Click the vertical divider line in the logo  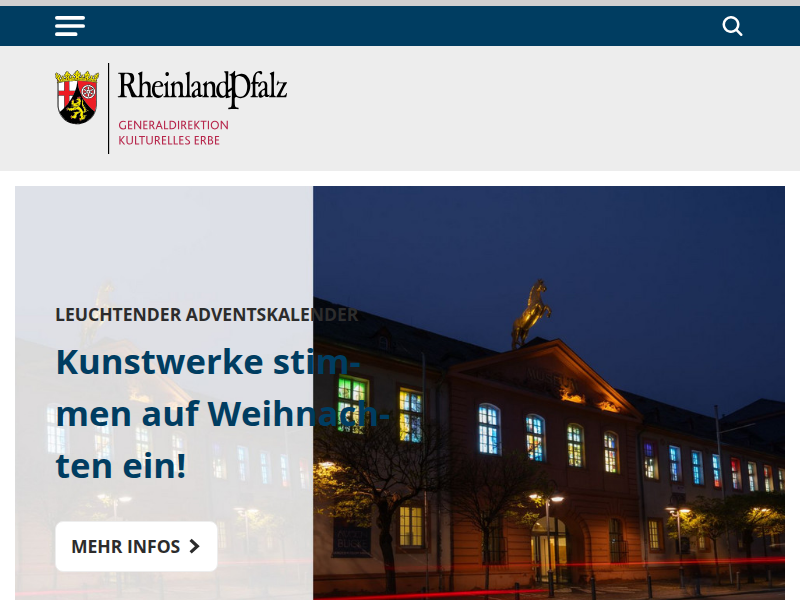tap(108, 108)
